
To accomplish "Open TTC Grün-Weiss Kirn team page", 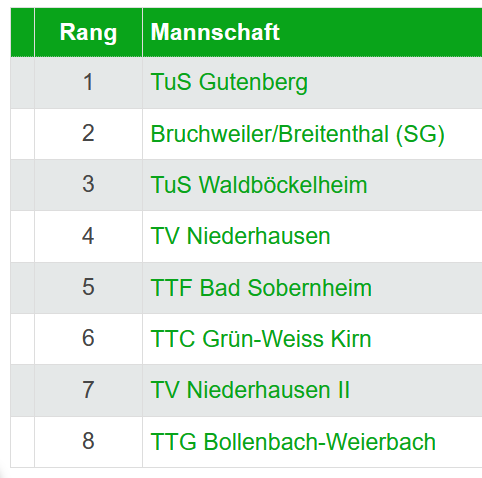I will coord(261,339).
